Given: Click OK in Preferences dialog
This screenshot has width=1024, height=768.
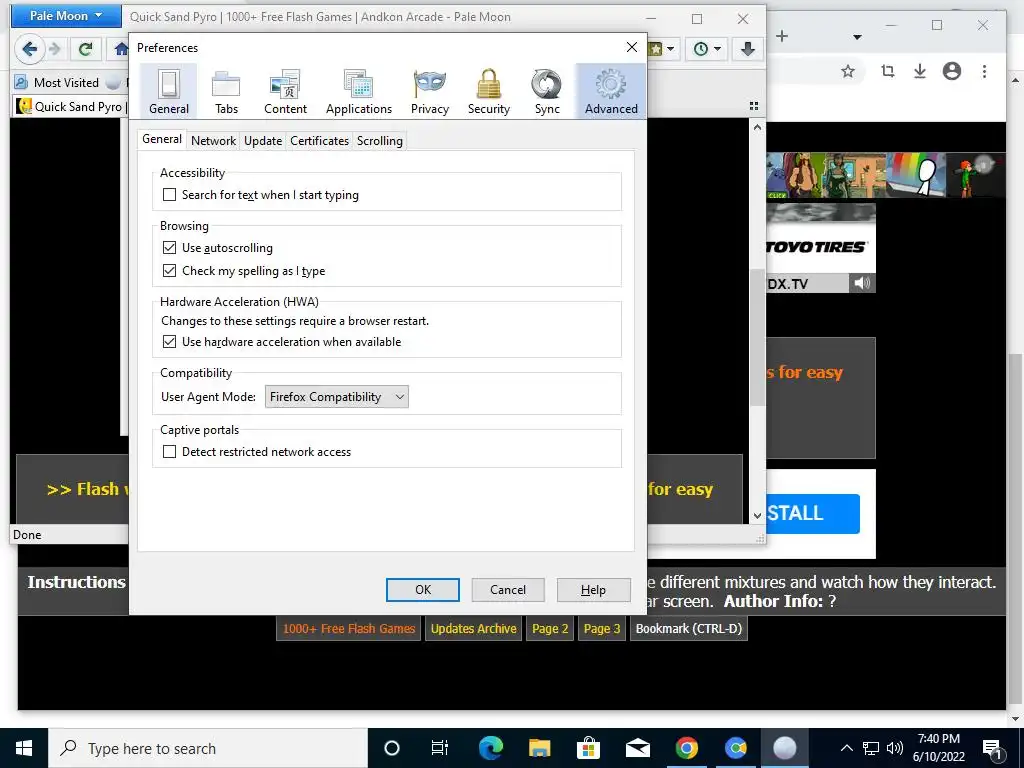Looking at the screenshot, I should pyautogui.click(x=423, y=590).
